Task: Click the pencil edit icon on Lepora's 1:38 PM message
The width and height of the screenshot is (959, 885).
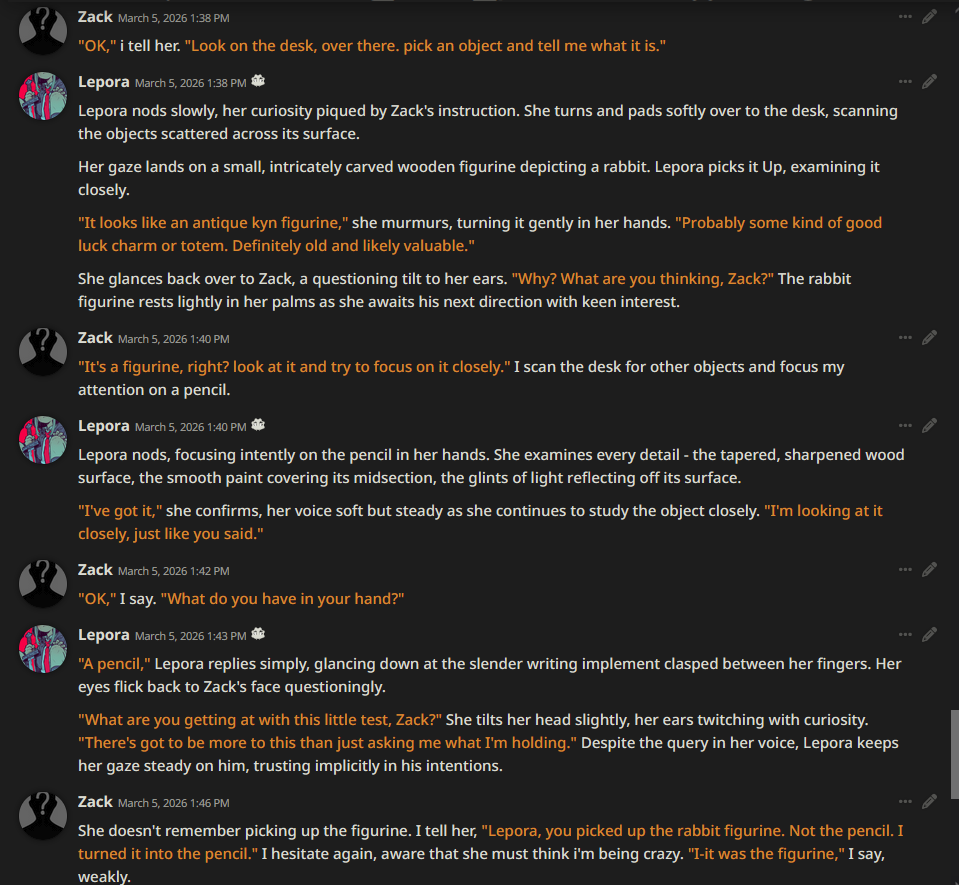Action: click(x=929, y=81)
